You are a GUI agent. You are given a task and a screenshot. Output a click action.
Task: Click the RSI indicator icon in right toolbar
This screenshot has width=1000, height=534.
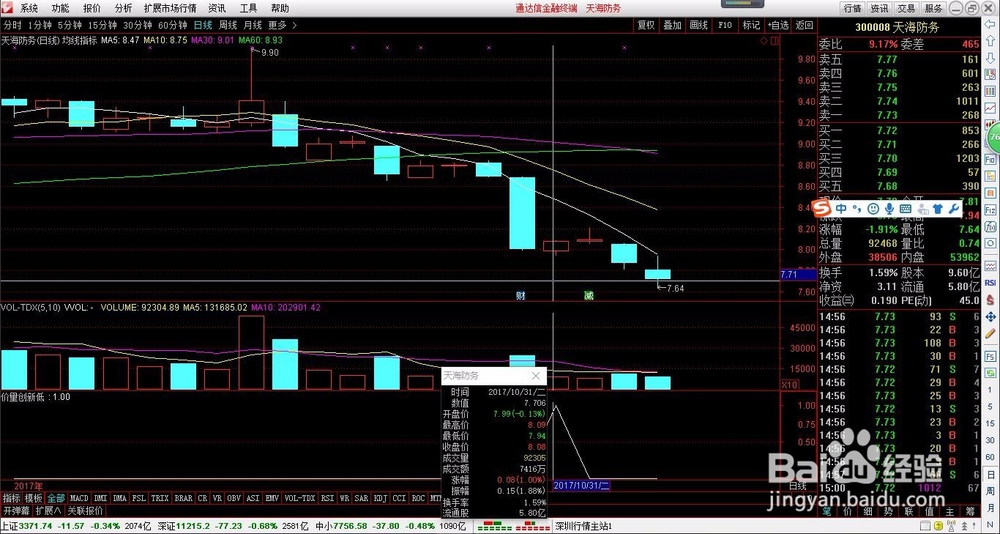click(990, 282)
